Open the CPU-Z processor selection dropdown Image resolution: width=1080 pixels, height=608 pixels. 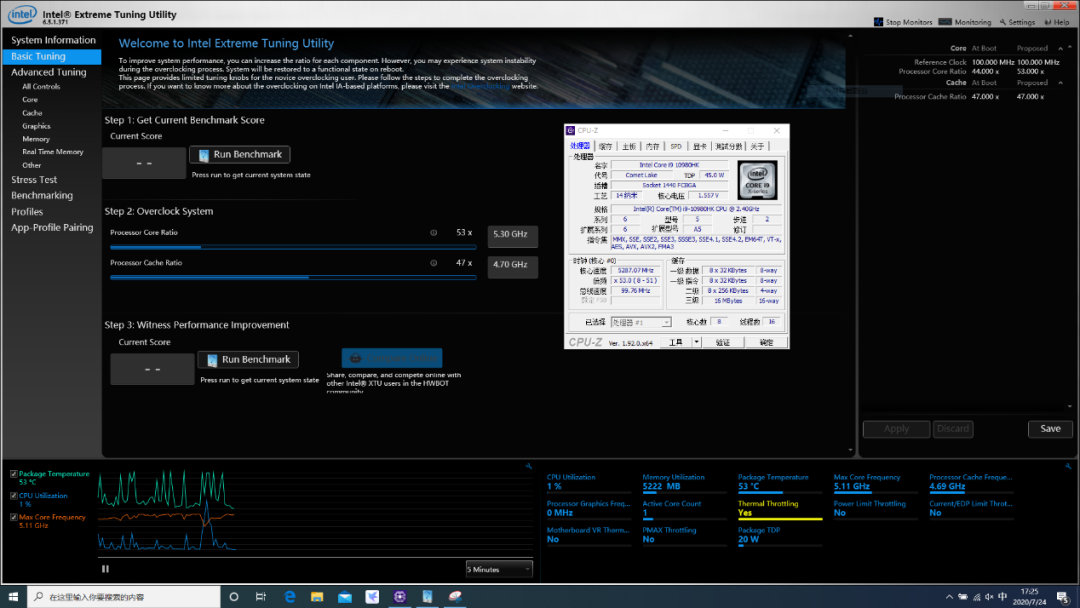640,323
